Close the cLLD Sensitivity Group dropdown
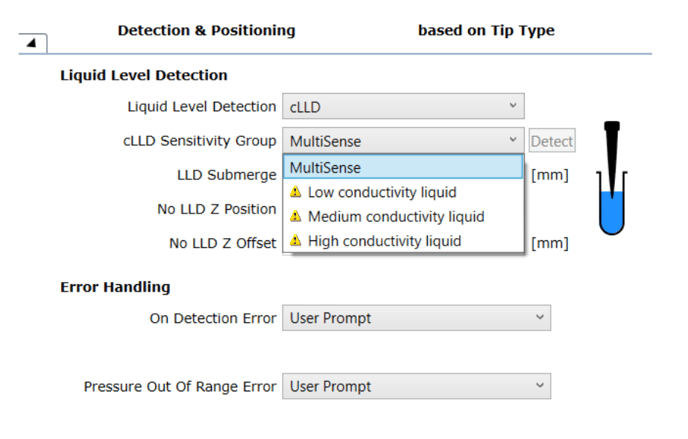 403,141
